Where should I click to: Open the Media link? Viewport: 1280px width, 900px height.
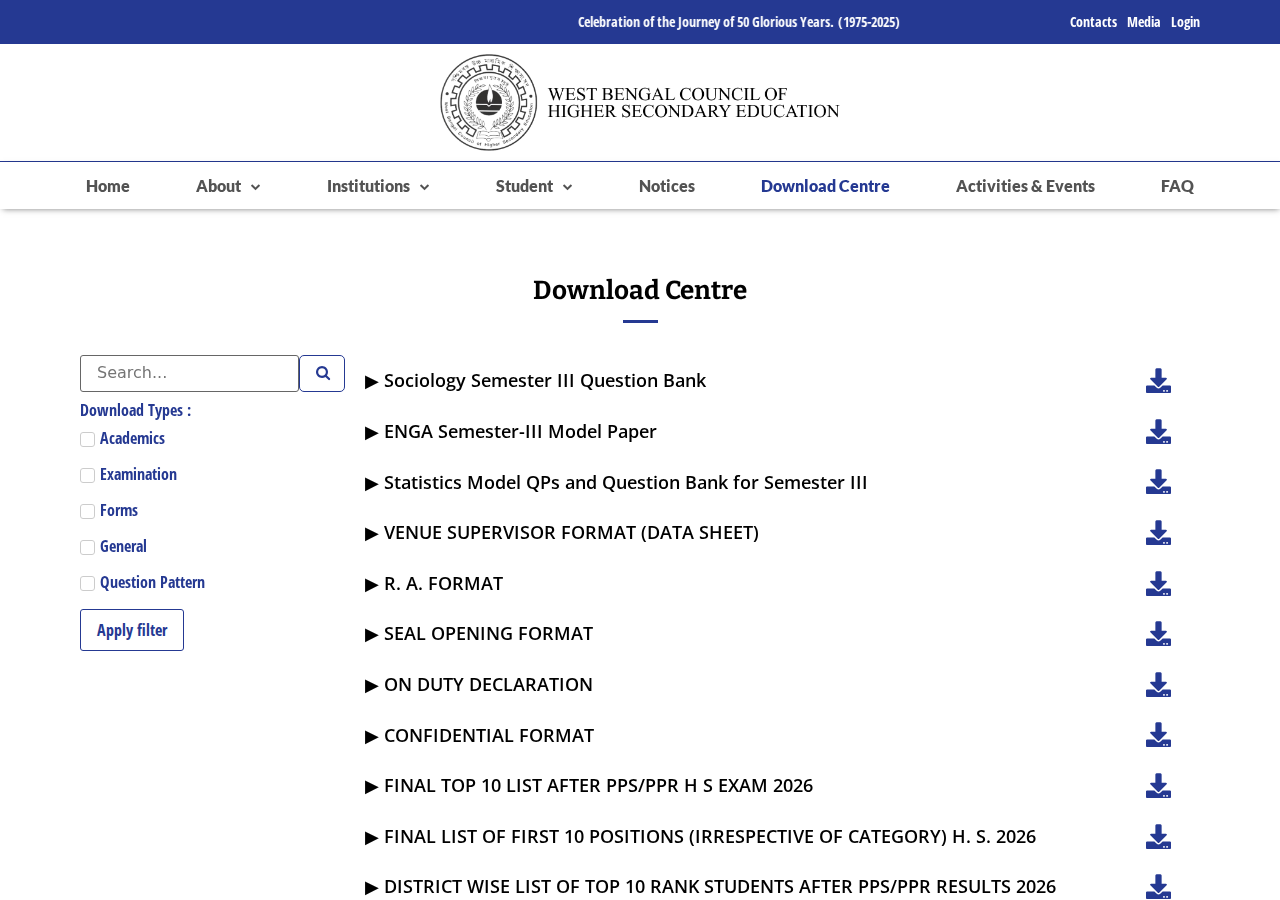(x=1144, y=22)
